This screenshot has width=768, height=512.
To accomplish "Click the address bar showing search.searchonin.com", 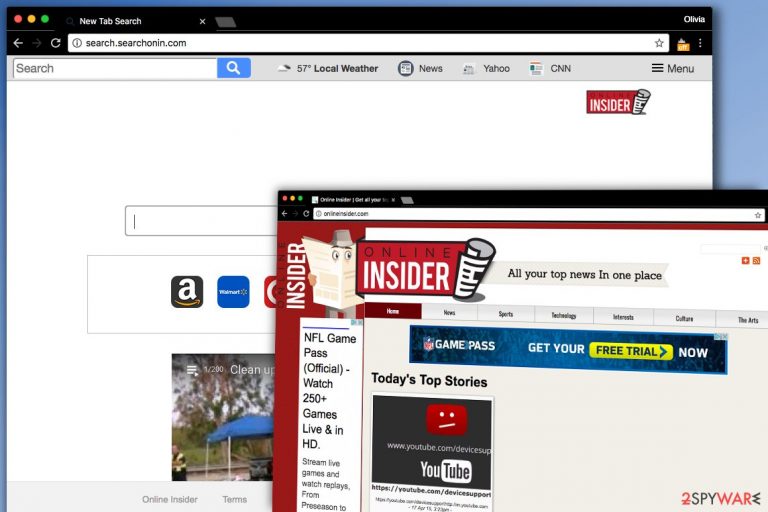I will (x=367, y=43).
